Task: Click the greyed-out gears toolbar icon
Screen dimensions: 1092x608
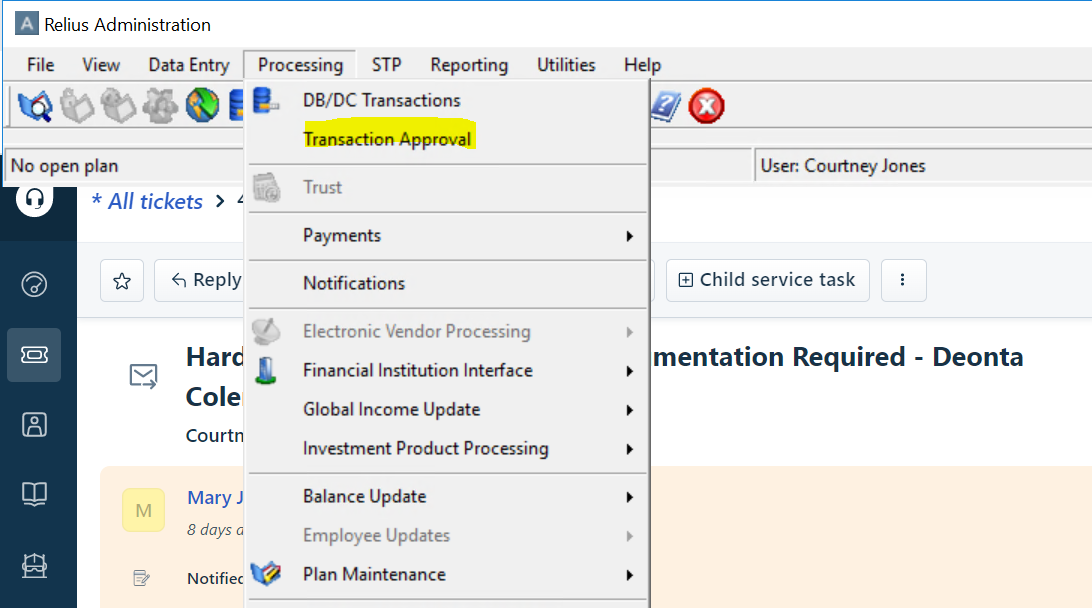Action: [160, 106]
